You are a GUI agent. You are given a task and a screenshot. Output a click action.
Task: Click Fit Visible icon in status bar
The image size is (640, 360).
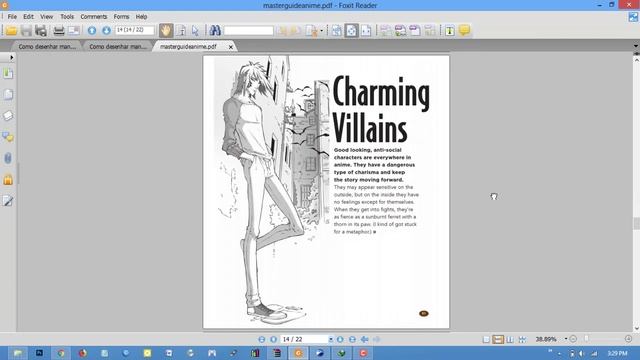pos(522,339)
